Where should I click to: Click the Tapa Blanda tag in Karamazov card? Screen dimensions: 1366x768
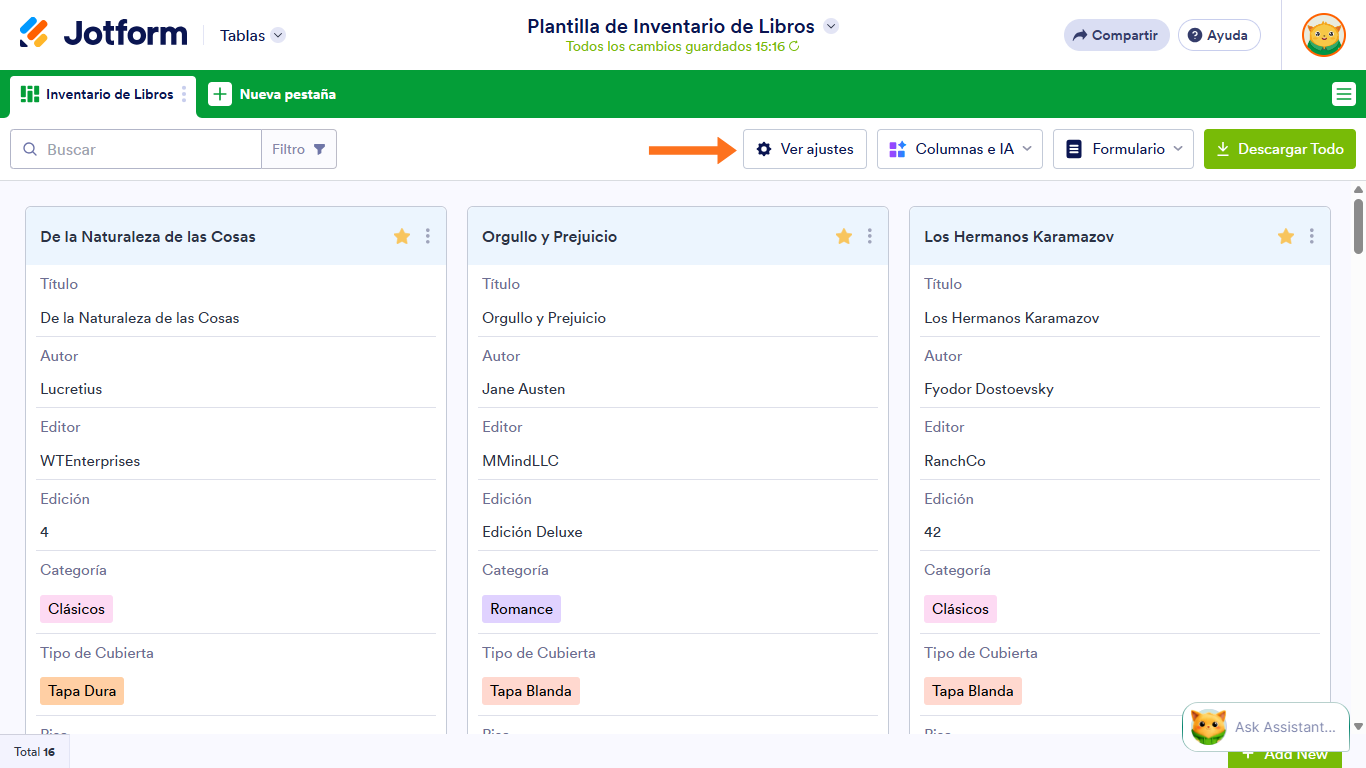[x=973, y=691]
